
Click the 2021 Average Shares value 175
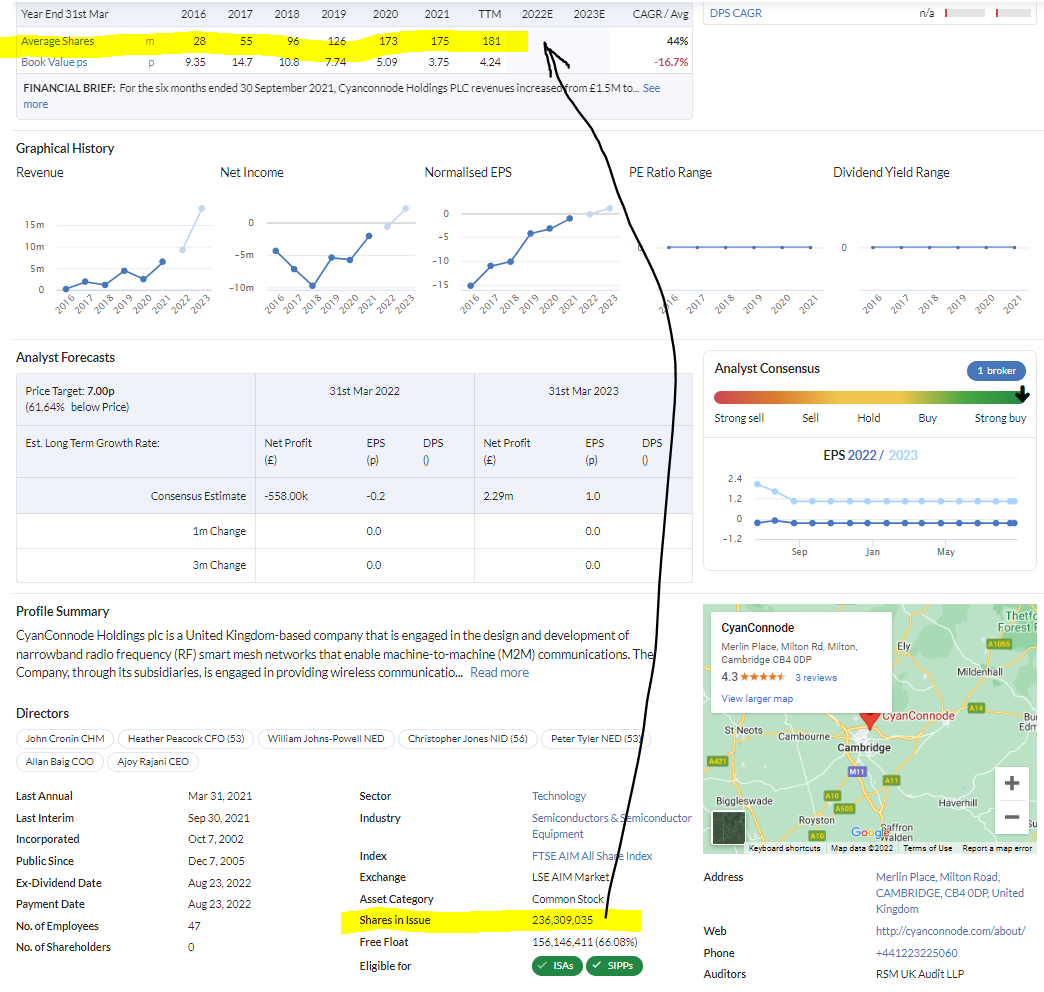point(439,41)
